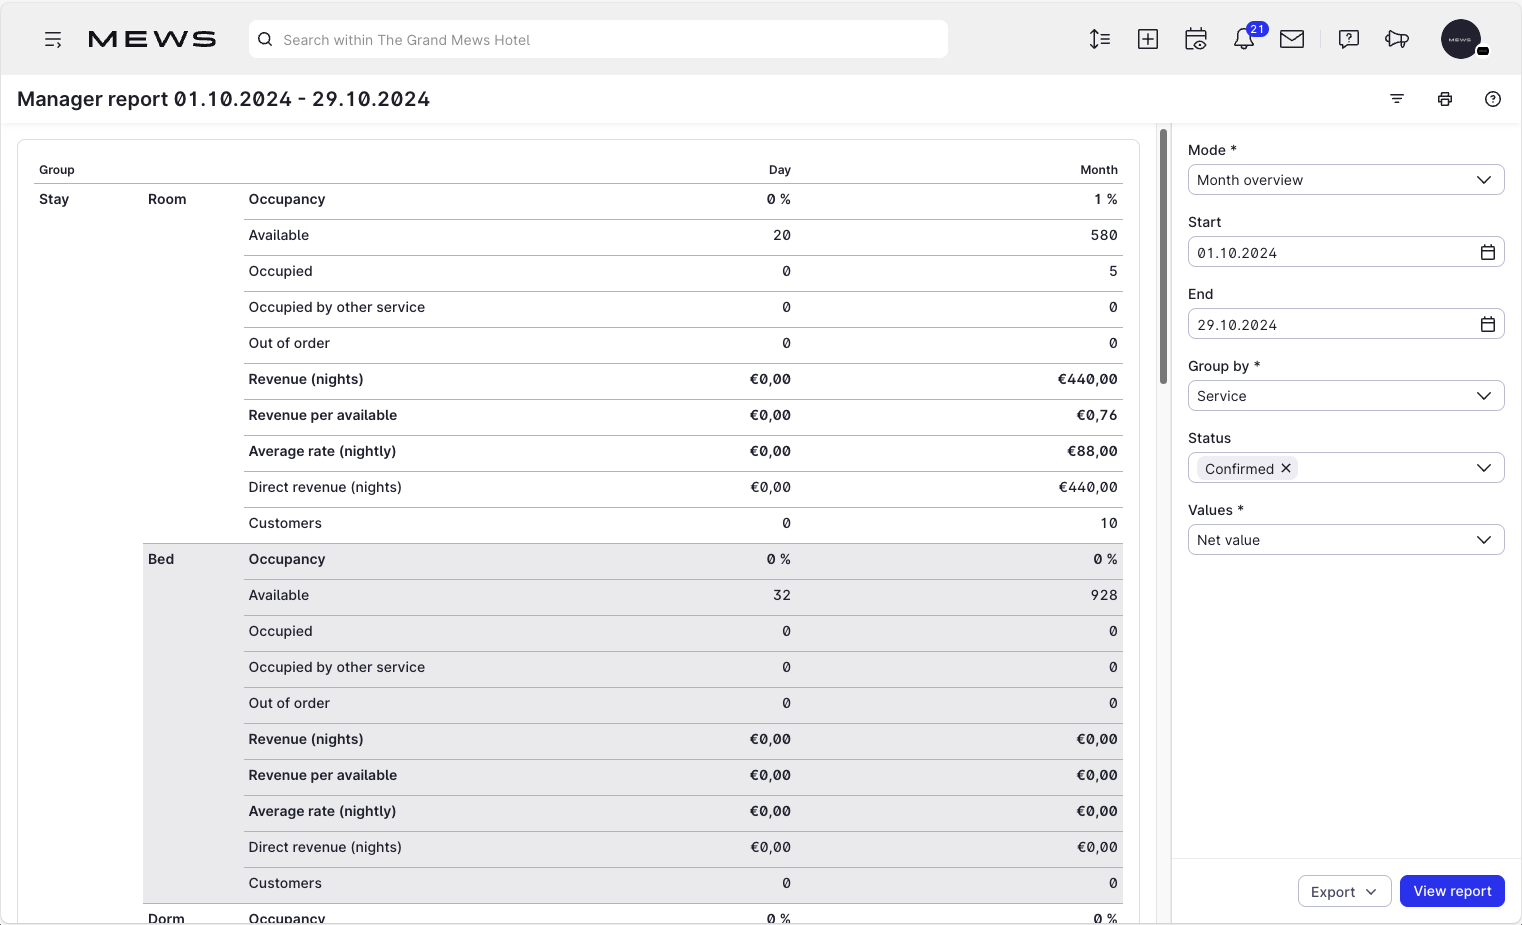The width and height of the screenshot is (1522, 925).
Task: Click the View report button
Action: 1452,891
